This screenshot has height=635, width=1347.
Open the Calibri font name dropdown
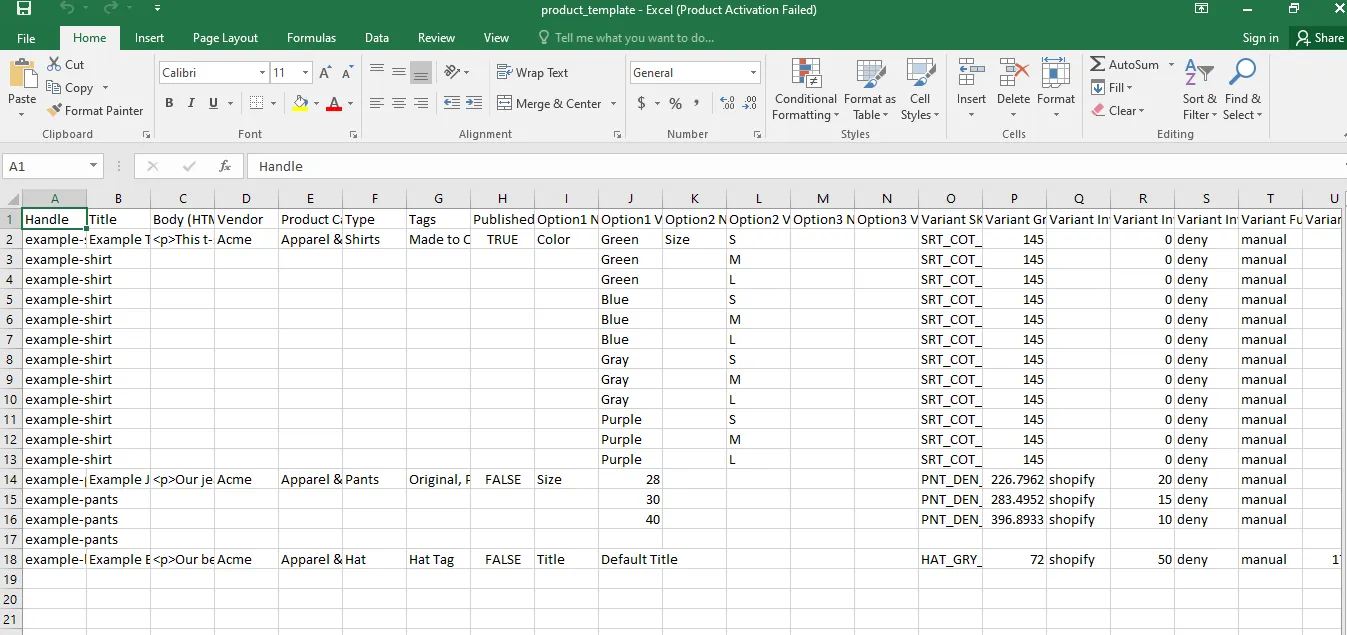pyautogui.click(x=262, y=73)
